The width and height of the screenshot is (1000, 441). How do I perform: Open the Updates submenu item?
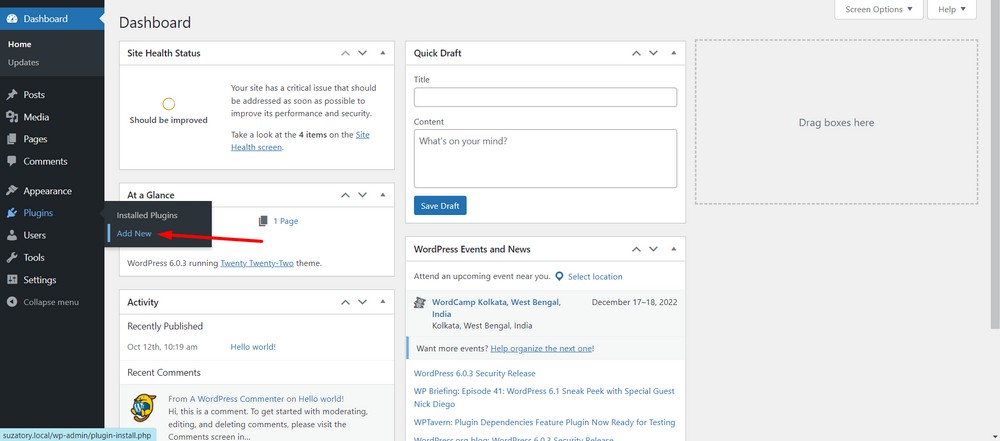pyautogui.click(x=24, y=63)
